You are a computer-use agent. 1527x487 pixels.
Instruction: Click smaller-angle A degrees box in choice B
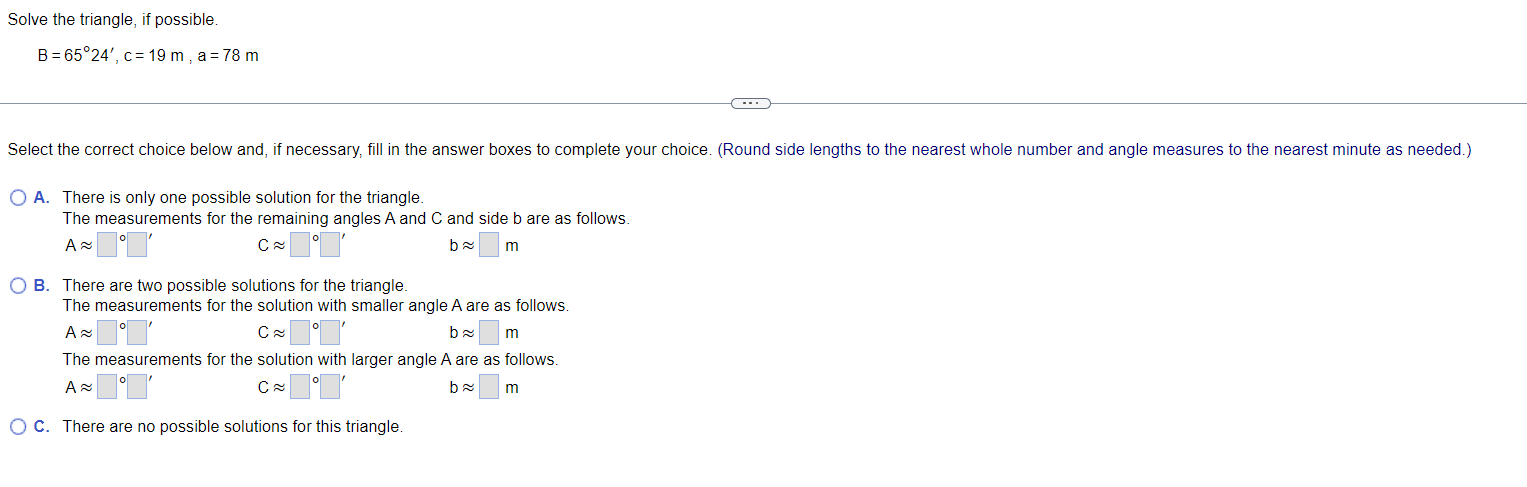108,332
